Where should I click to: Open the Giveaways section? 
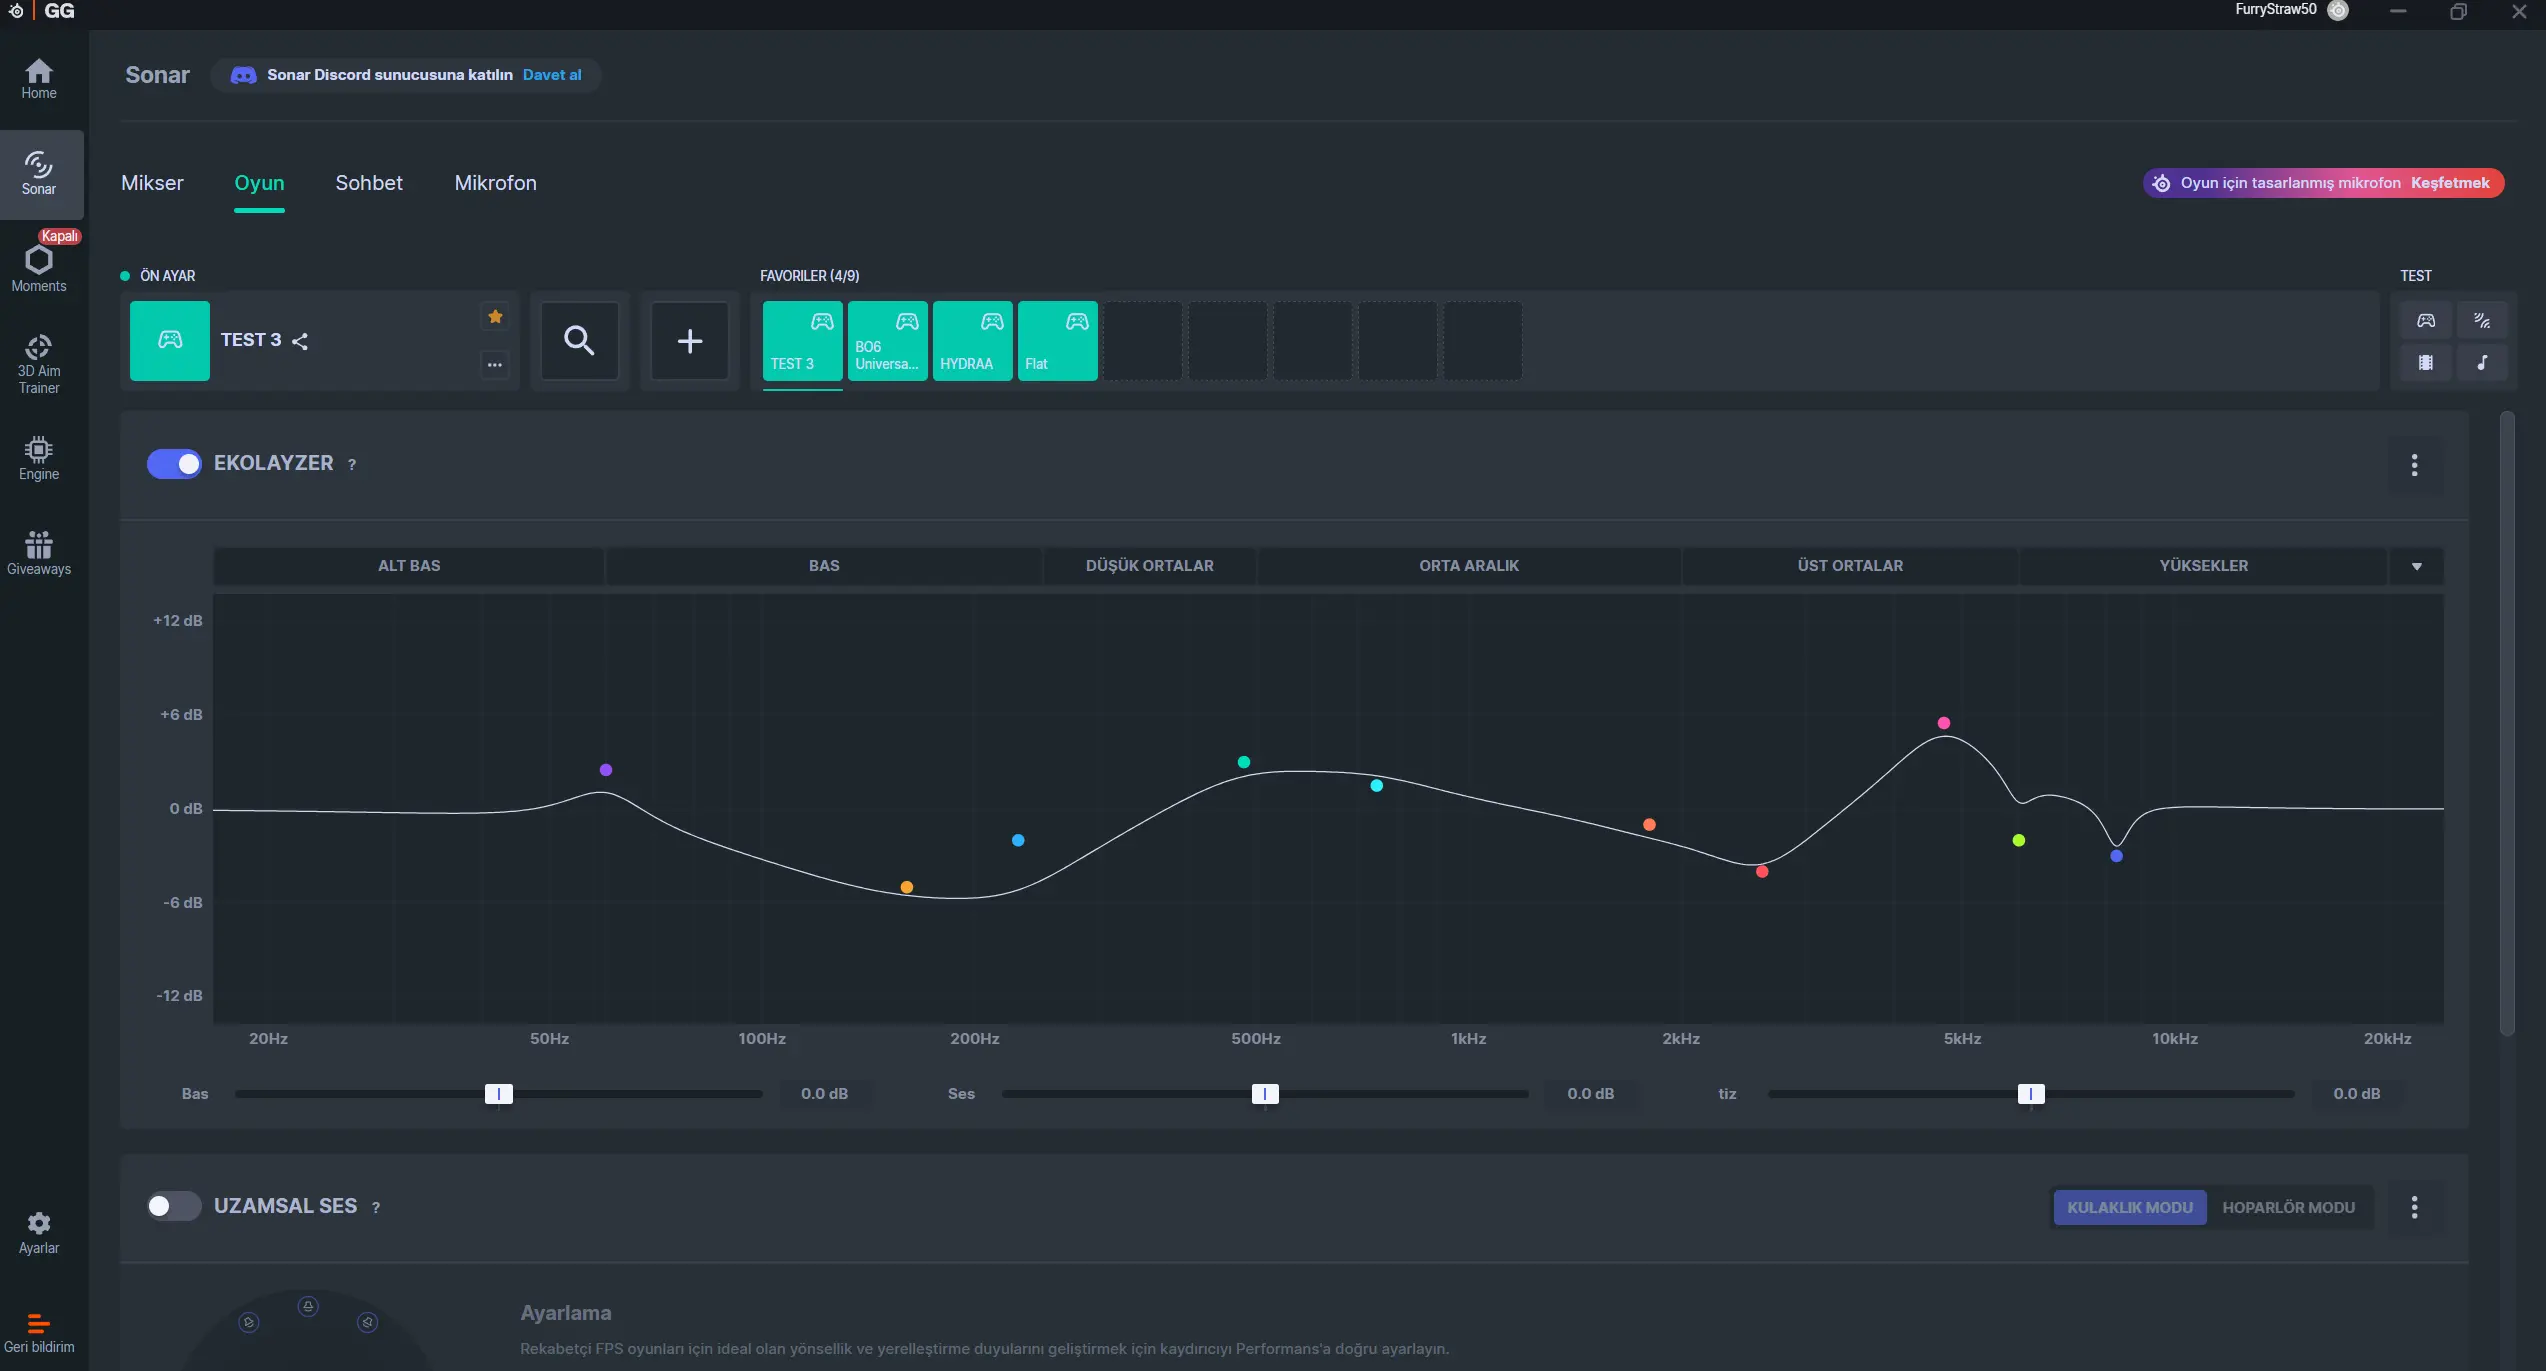coord(39,553)
